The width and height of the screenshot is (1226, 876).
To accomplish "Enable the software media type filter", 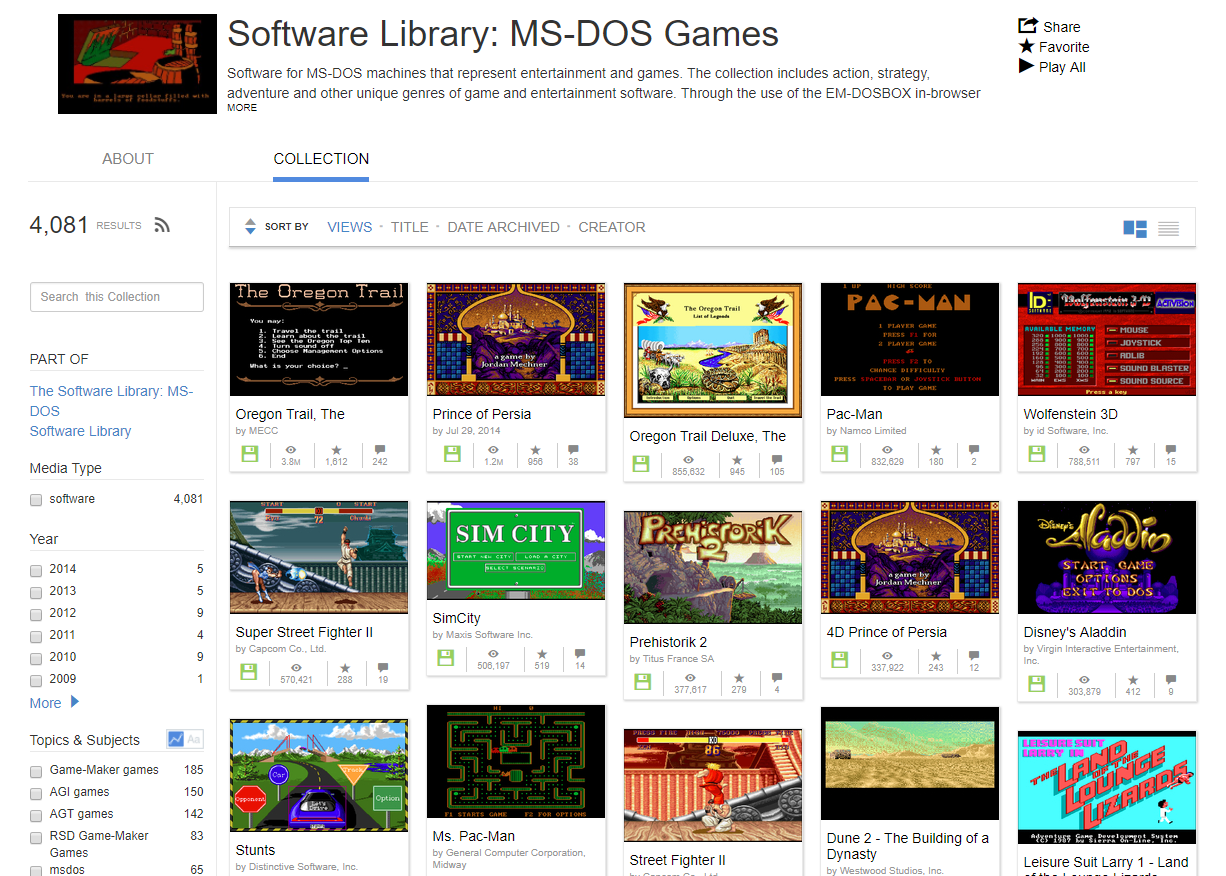I will pos(36,499).
